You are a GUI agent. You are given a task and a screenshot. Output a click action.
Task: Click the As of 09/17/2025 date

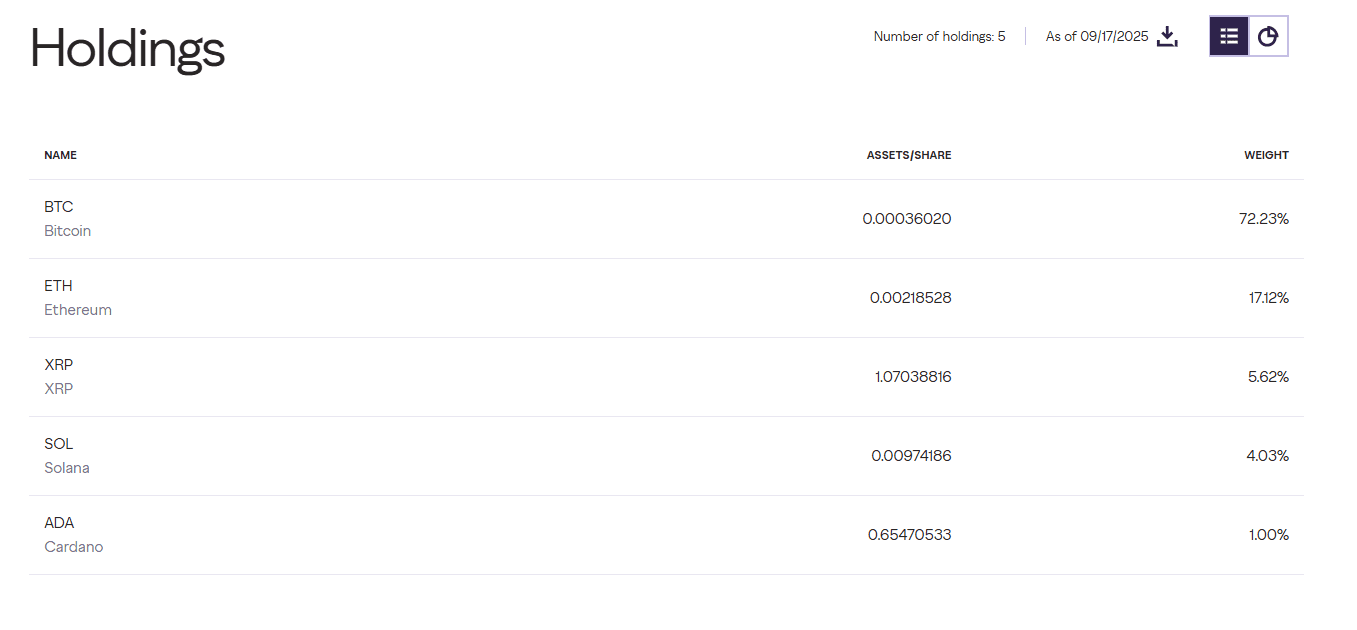point(1096,35)
